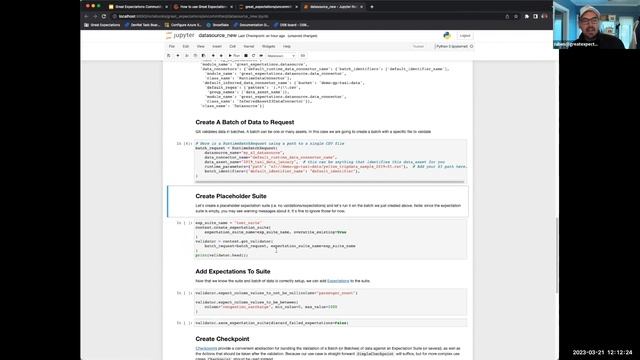
Task: Follow the Expectations link in the text
Action: point(338,281)
